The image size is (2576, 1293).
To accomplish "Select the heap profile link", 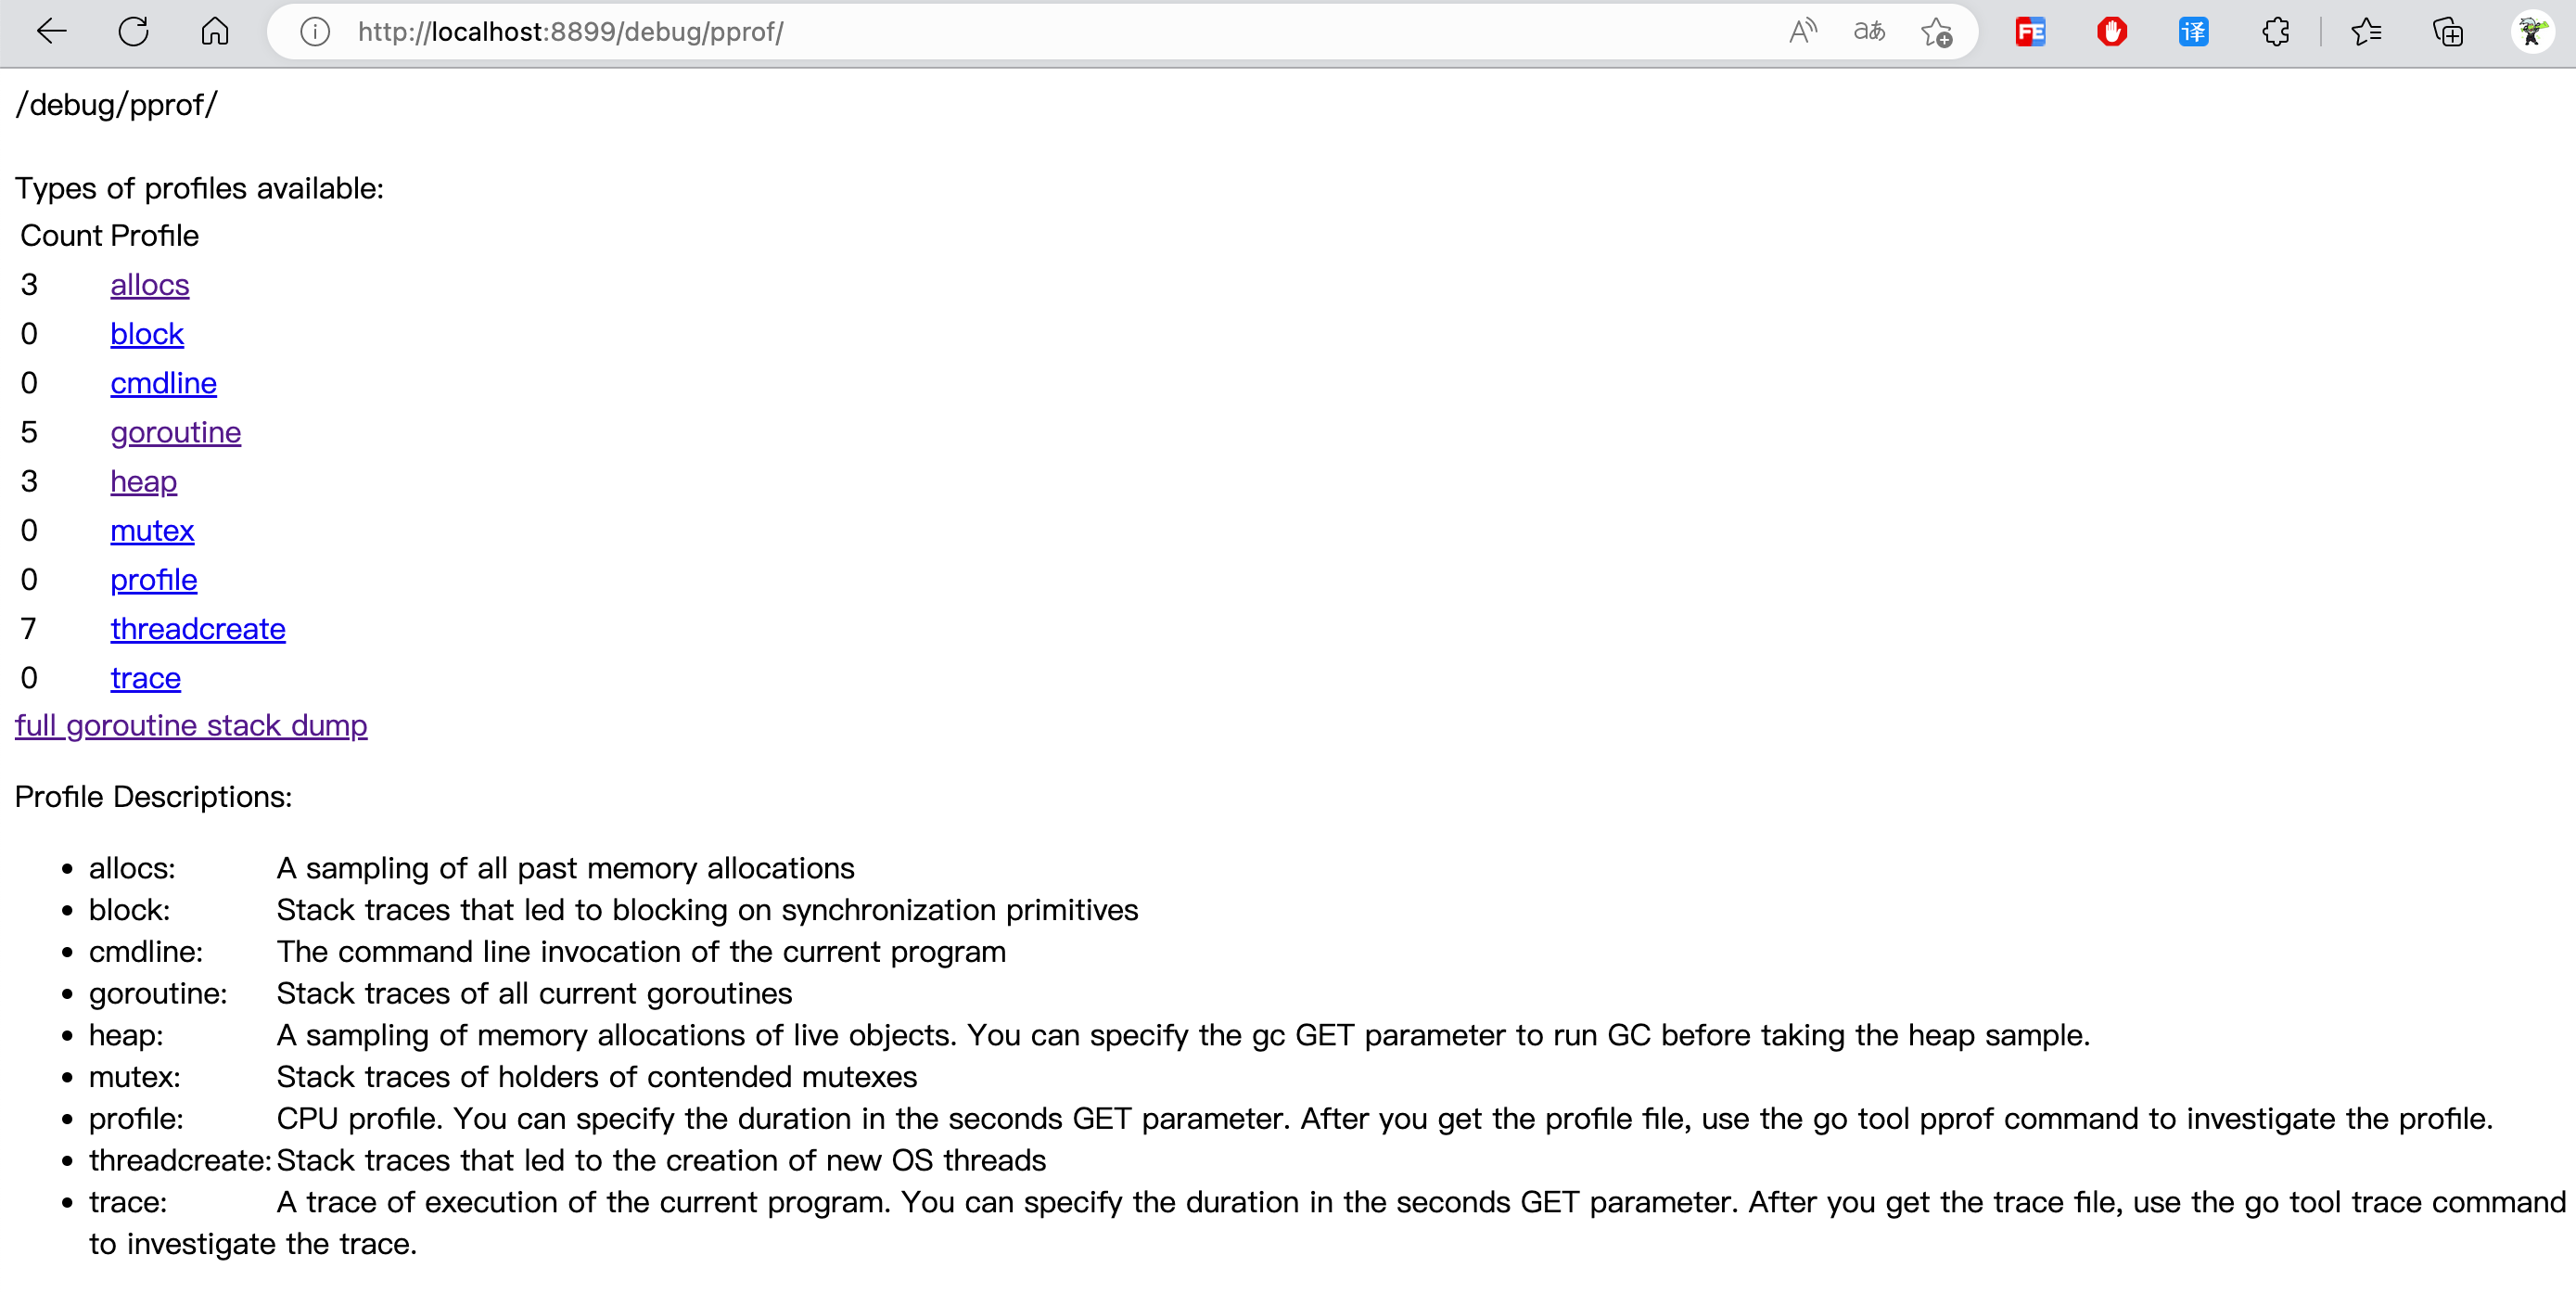I will pyautogui.click(x=144, y=480).
